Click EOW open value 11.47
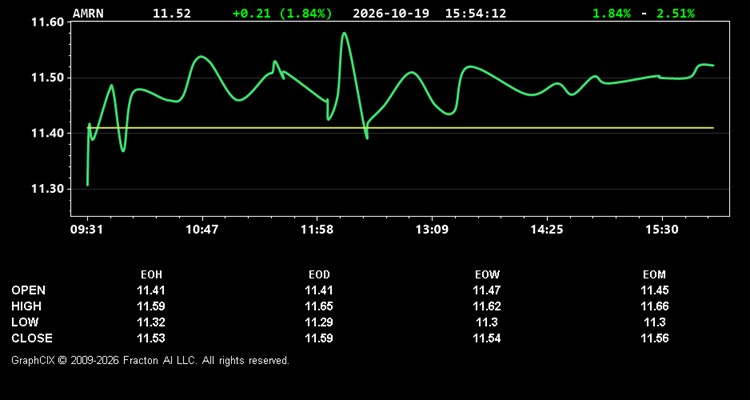750x400 pixels. pos(487,290)
